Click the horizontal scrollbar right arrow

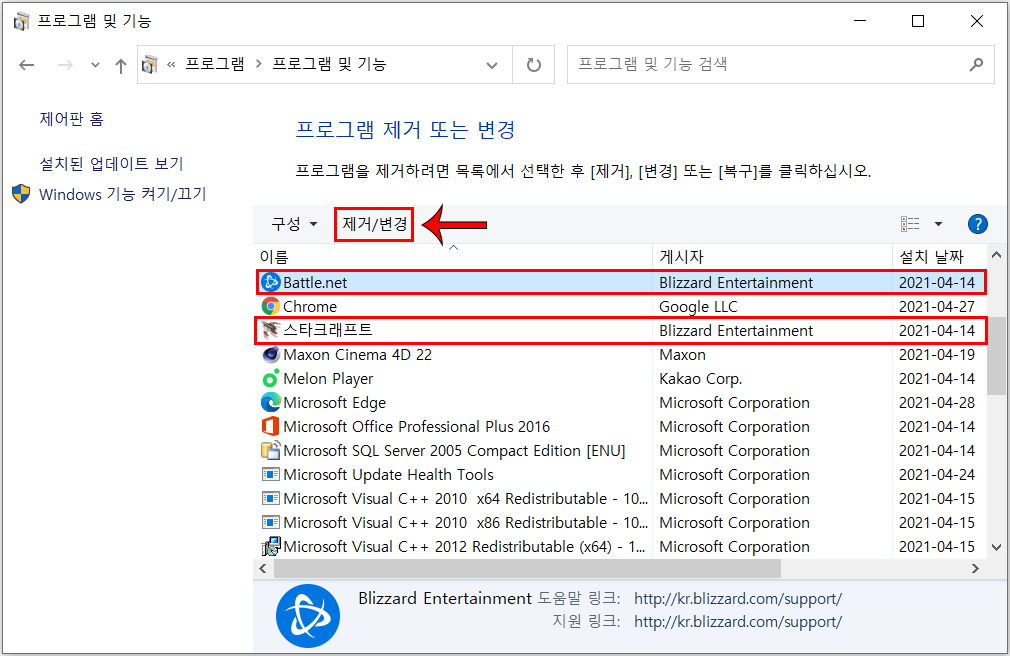click(975, 568)
